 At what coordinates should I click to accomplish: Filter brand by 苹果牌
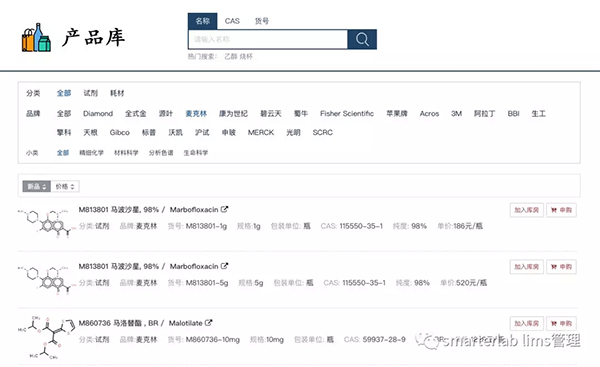point(397,114)
